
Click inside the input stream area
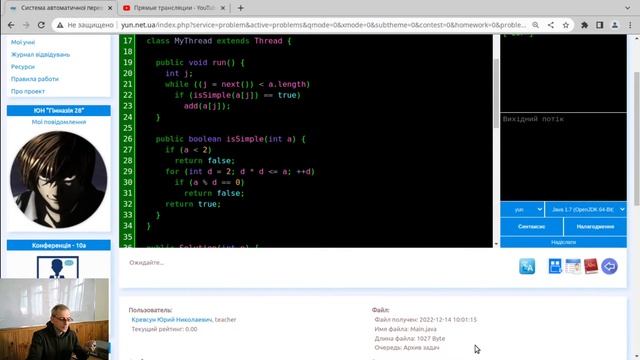pos(563,73)
